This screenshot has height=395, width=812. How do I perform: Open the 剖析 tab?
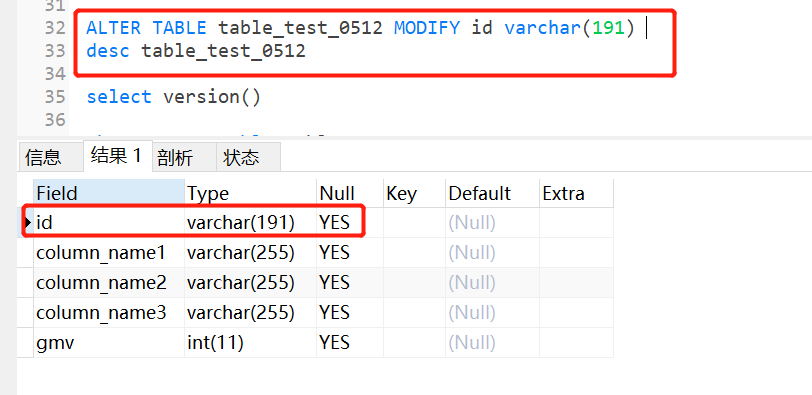click(x=184, y=157)
